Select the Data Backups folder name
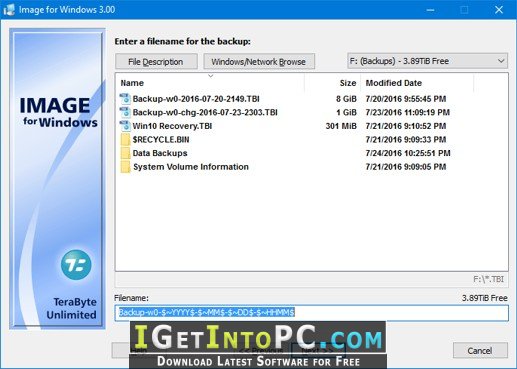The height and width of the screenshot is (369, 517). pyautogui.click(x=160, y=153)
